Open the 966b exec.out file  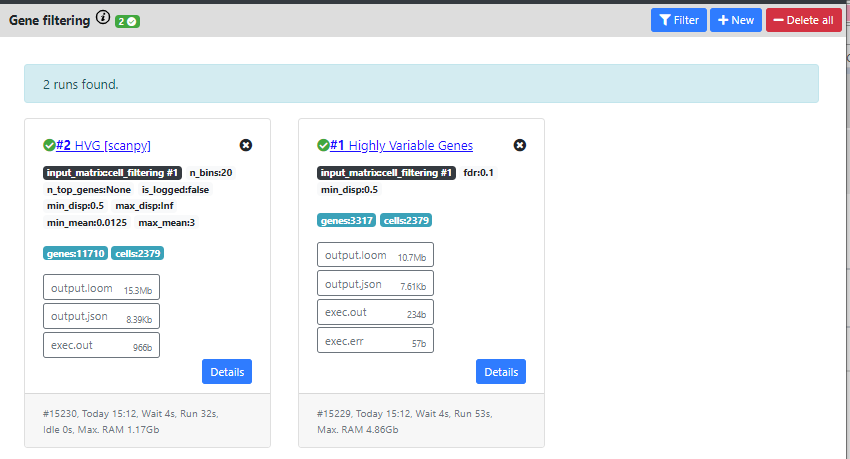coord(101,346)
